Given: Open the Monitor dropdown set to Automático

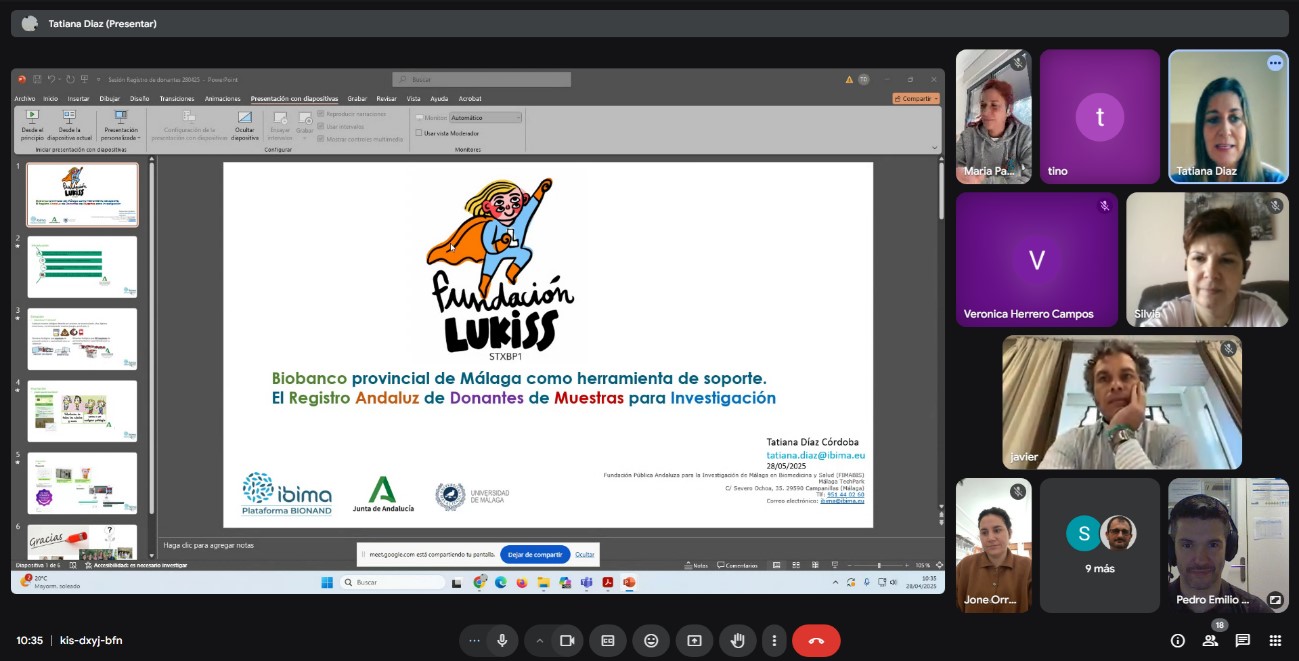Looking at the screenshot, I should (x=486, y=117).
